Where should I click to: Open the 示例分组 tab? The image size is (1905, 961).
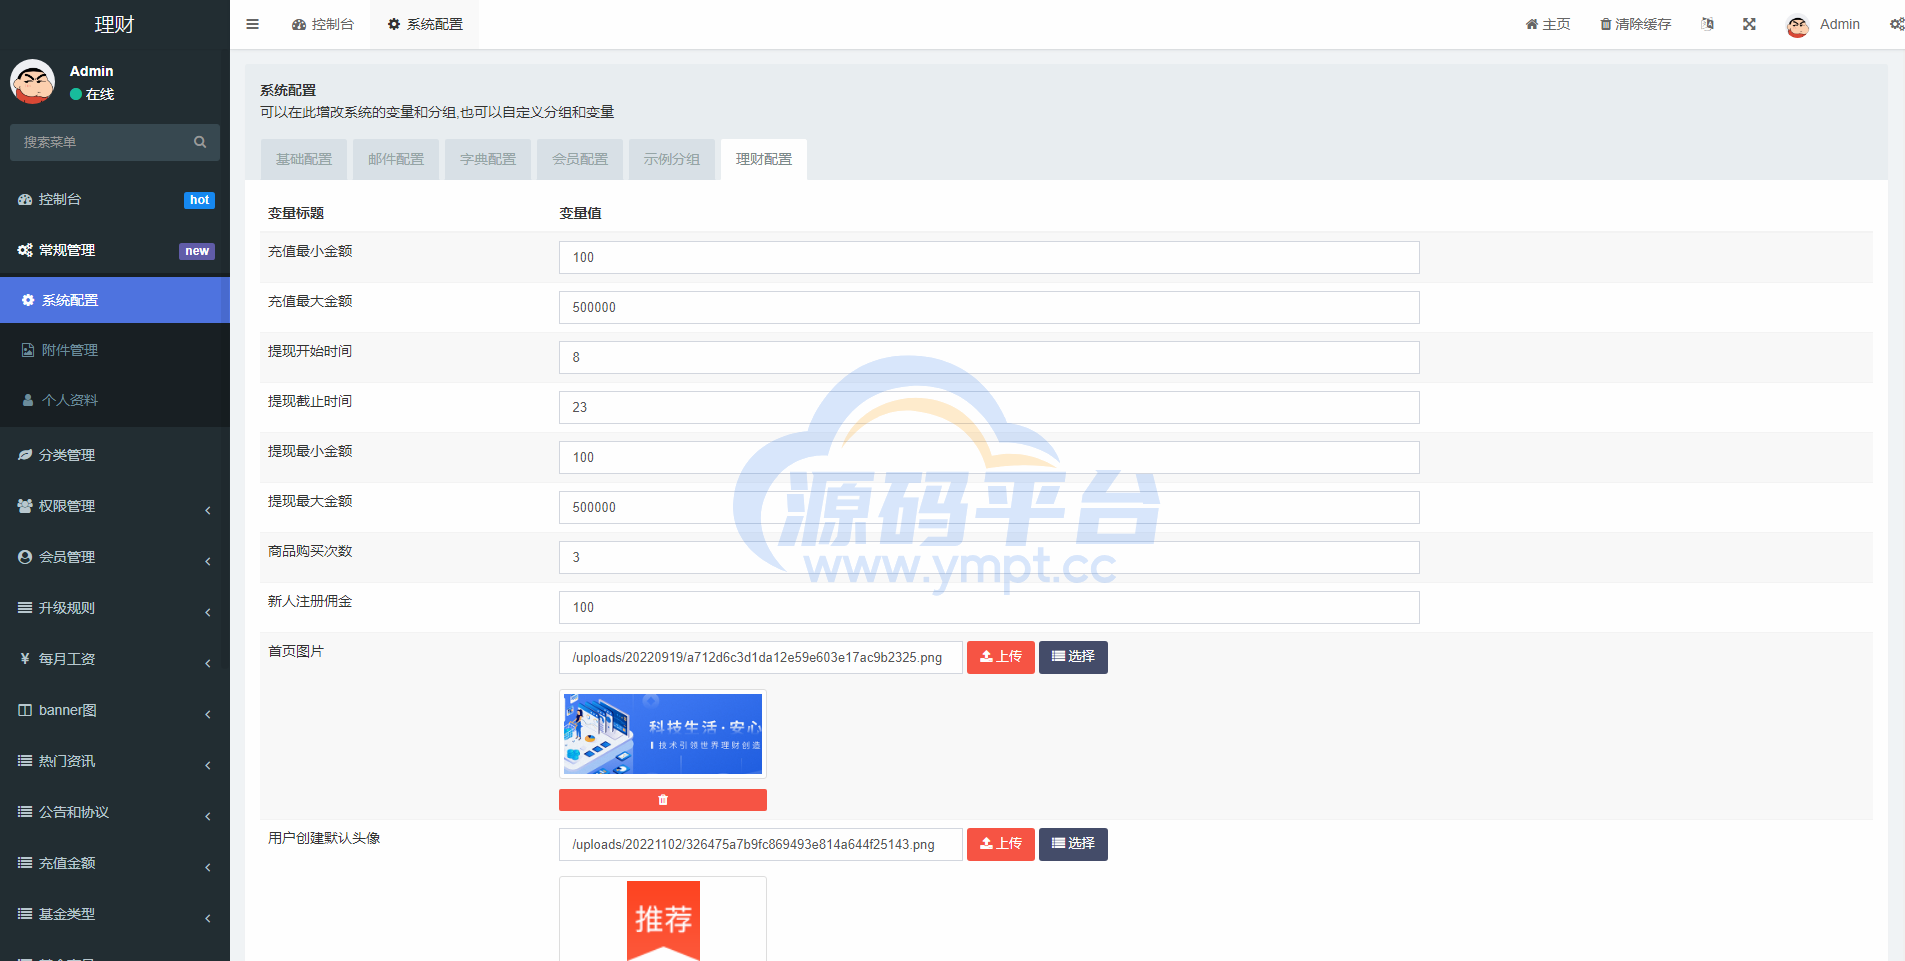672,159
